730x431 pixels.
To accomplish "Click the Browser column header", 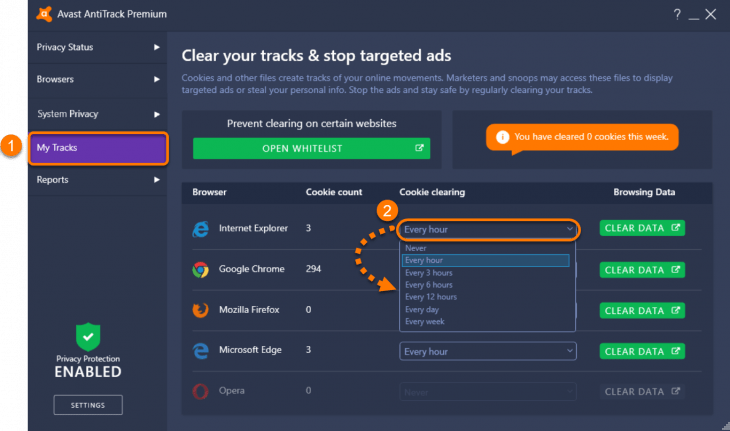I will point(210,192).
